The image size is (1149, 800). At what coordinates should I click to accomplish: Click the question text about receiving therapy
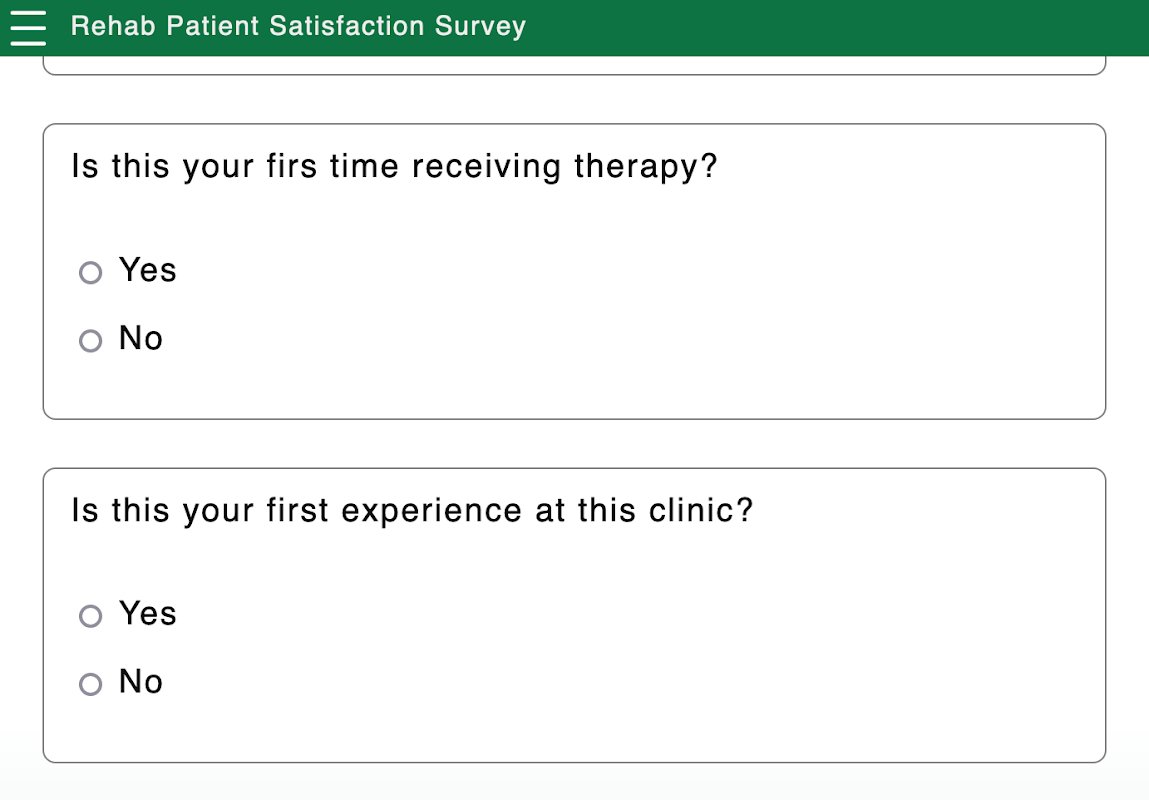(395, 167)
